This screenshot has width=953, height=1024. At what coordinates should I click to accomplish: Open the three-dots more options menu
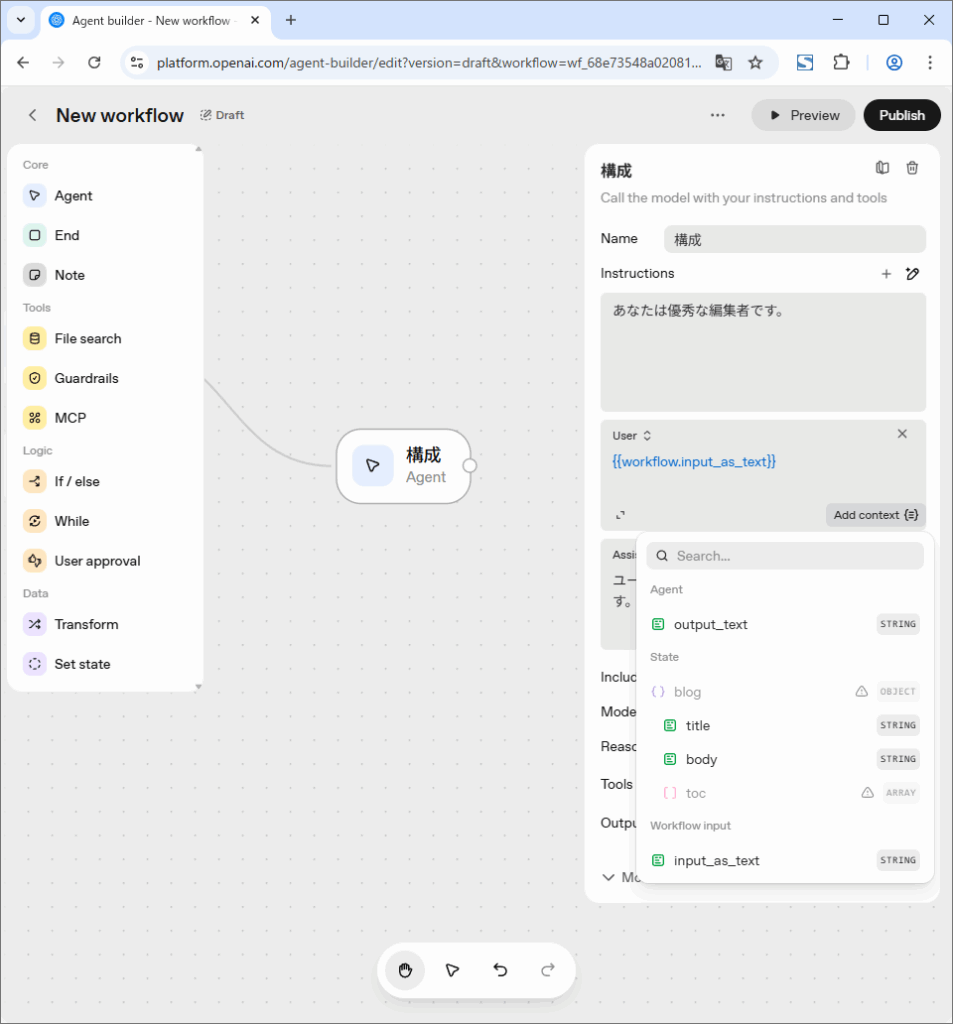click(x=717, y=115)
